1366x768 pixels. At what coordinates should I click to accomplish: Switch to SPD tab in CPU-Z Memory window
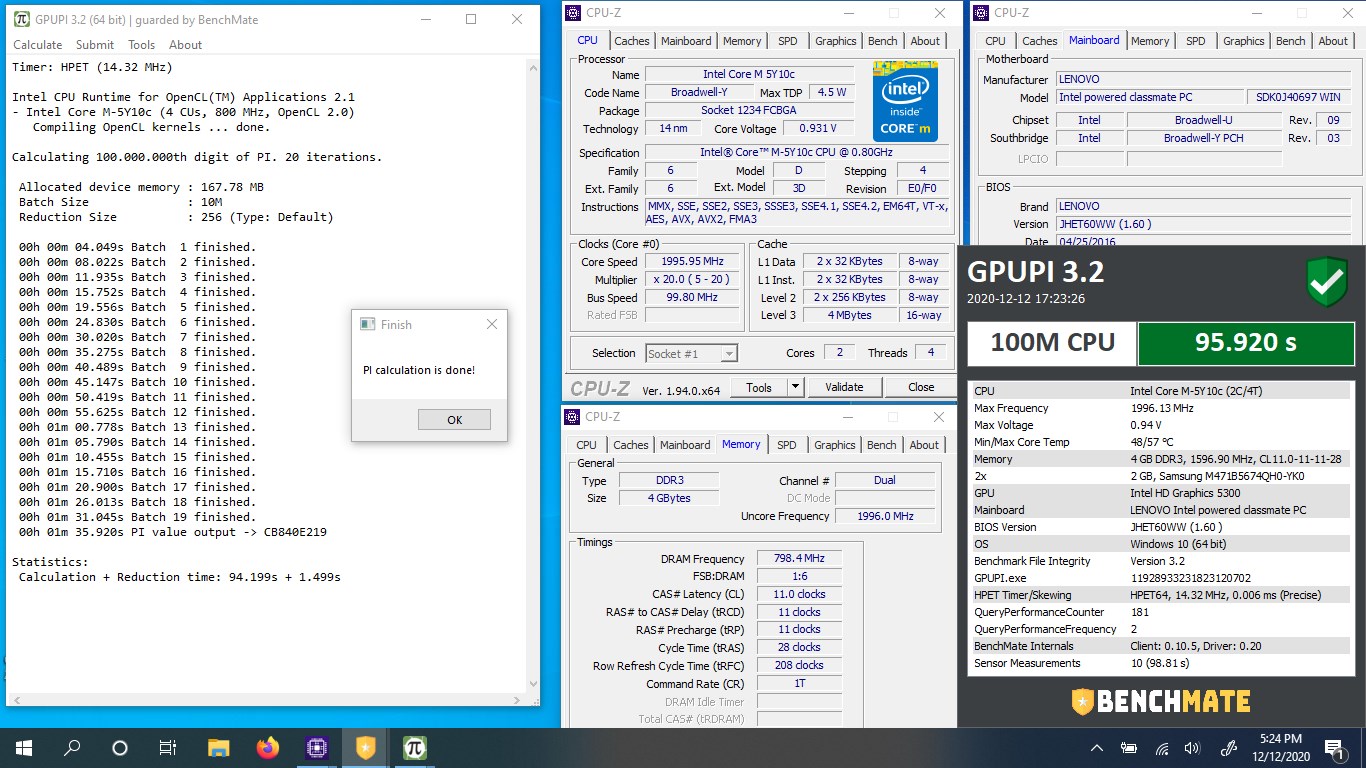tap(787, 445)
